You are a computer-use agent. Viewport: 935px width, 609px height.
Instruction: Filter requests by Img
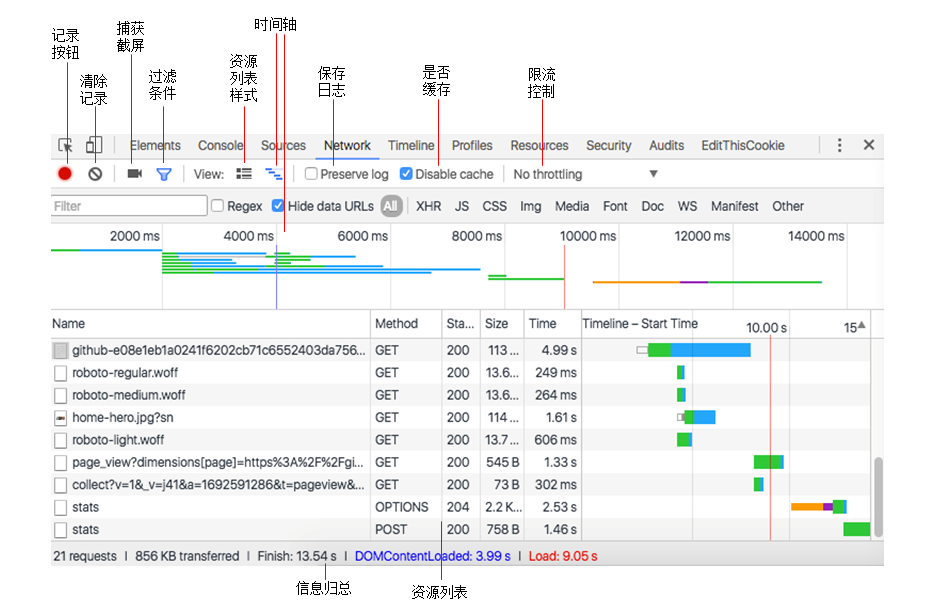click(x=530, y=206)
